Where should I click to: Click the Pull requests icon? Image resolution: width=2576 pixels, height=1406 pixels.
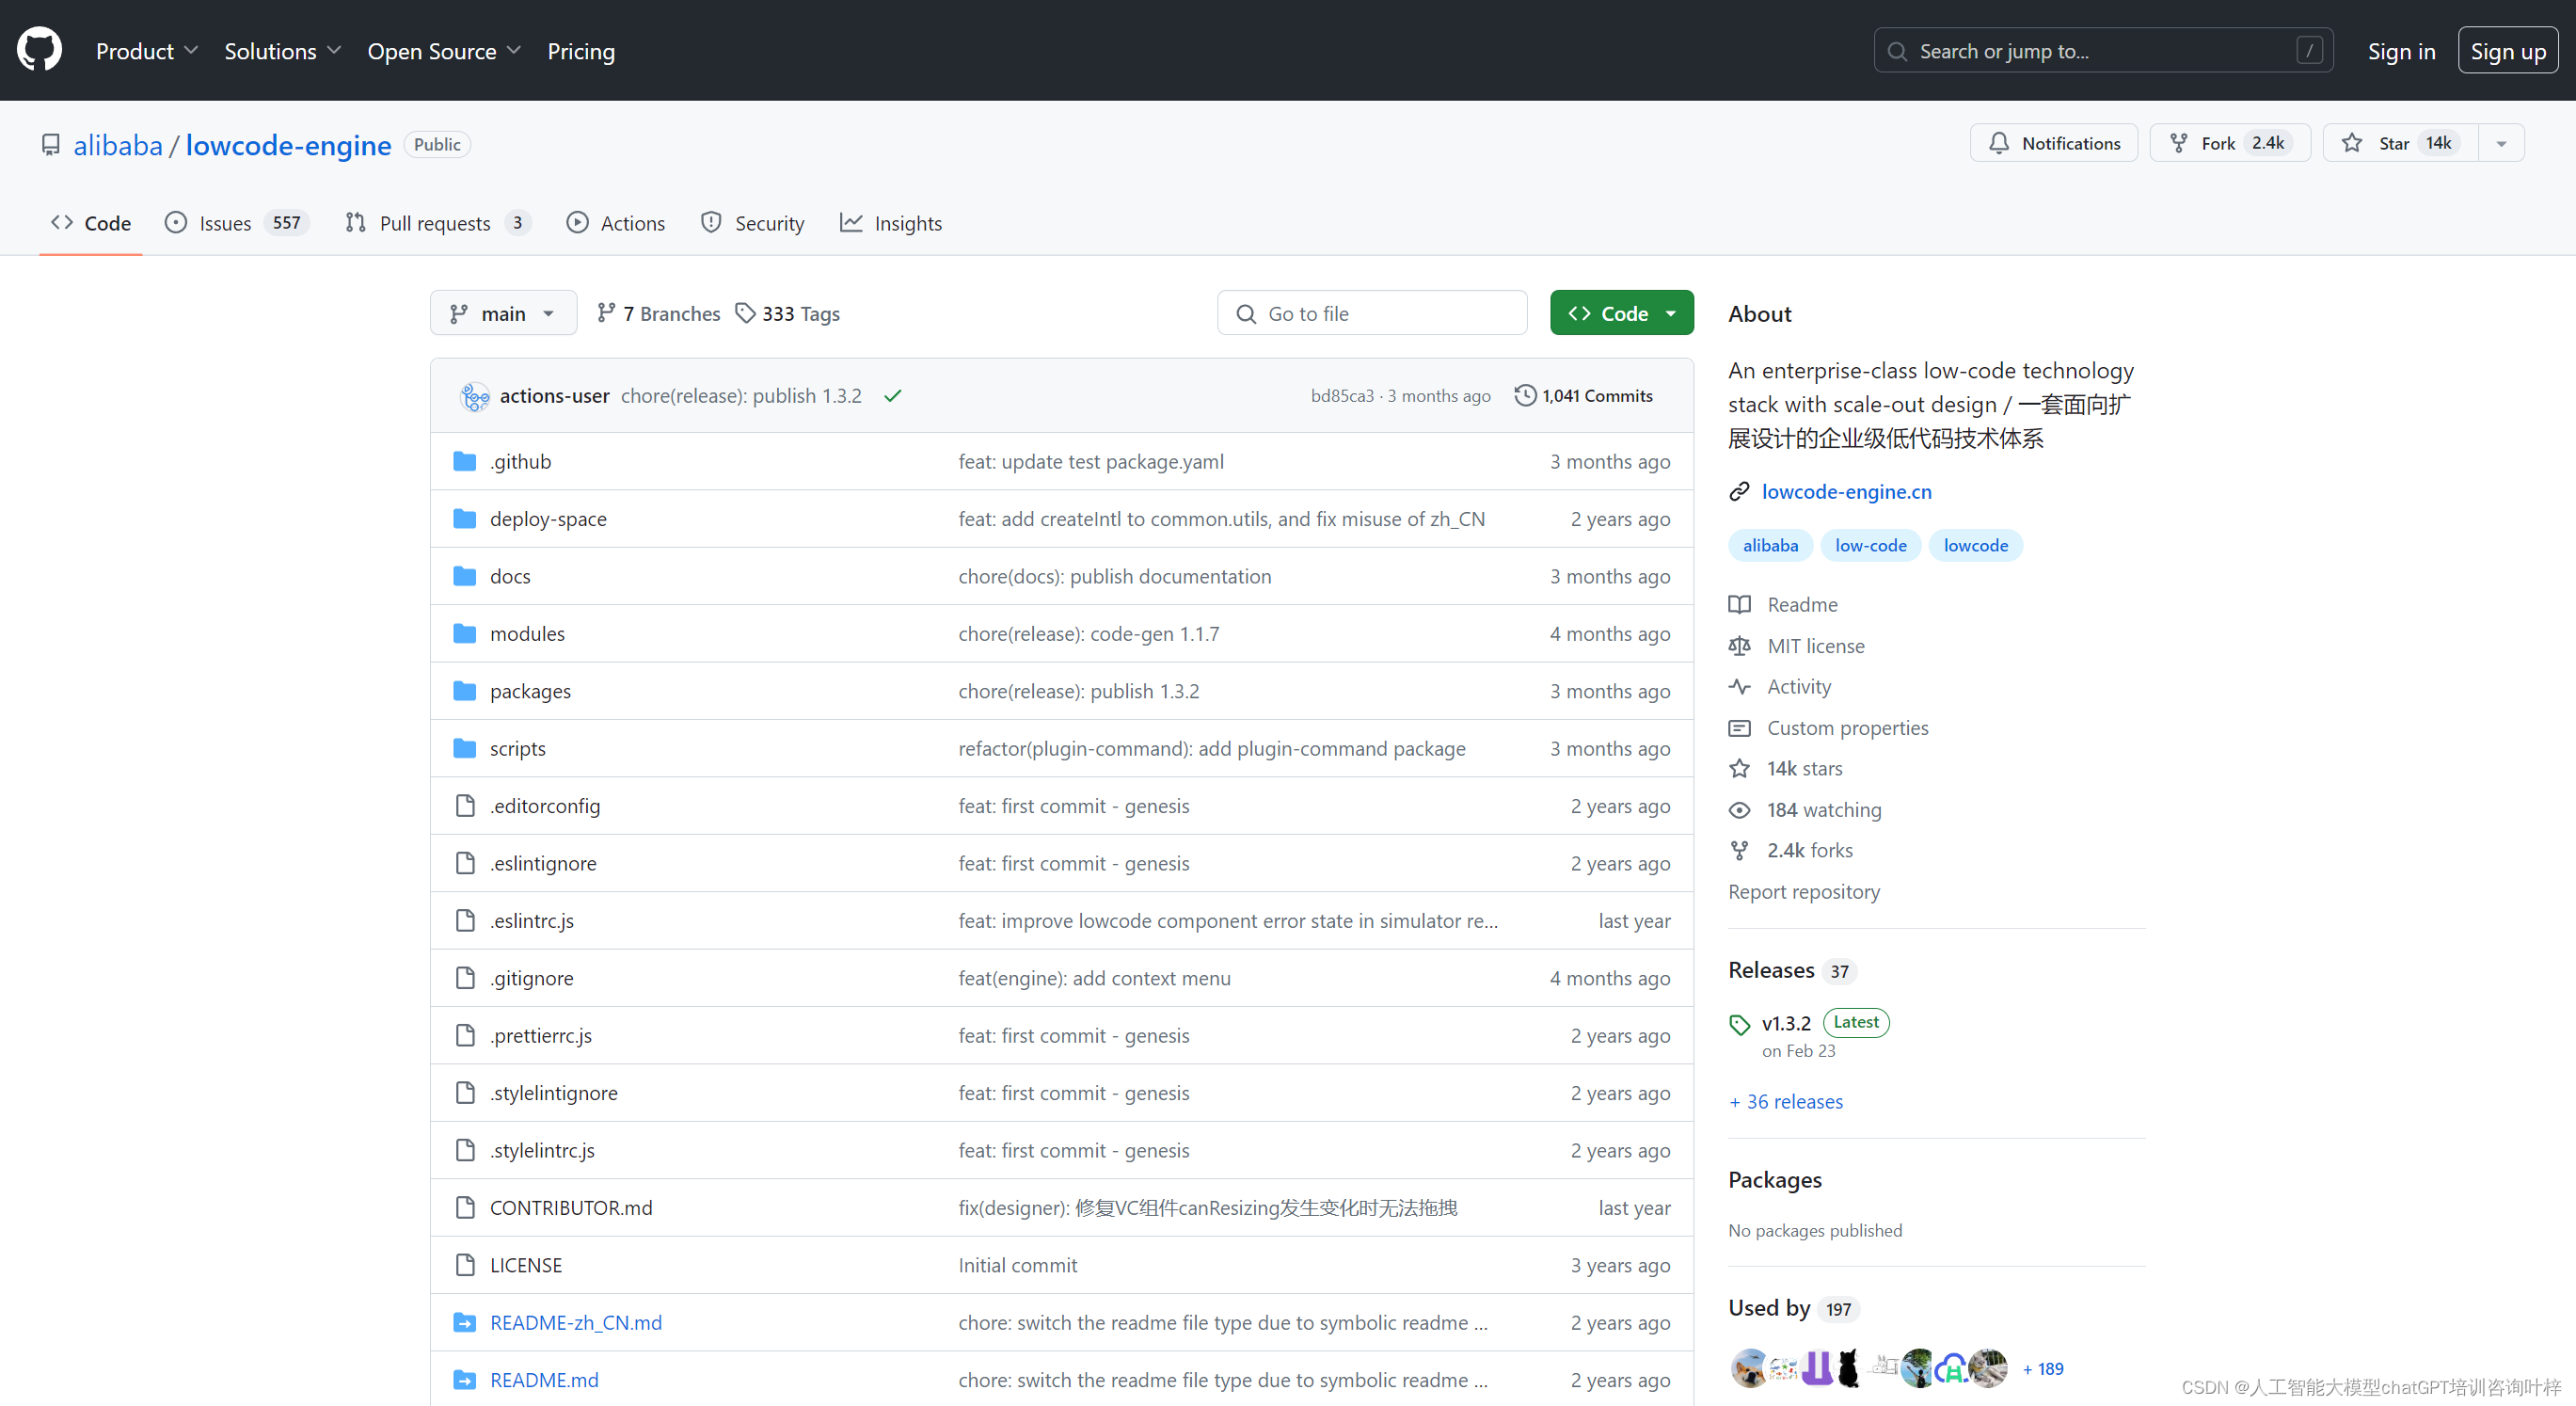353,222
